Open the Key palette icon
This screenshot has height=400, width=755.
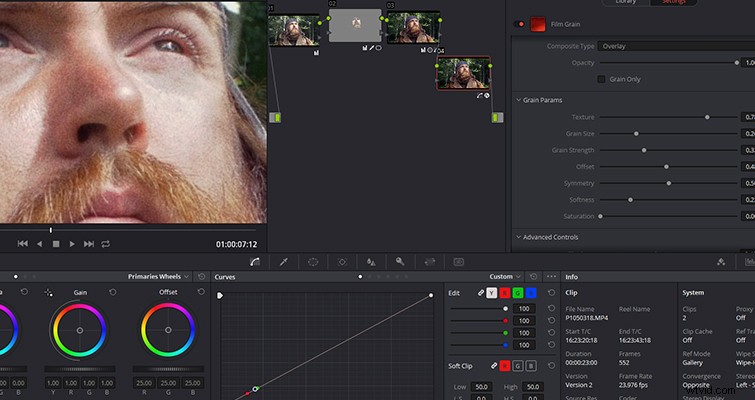(x=400, y=261)
